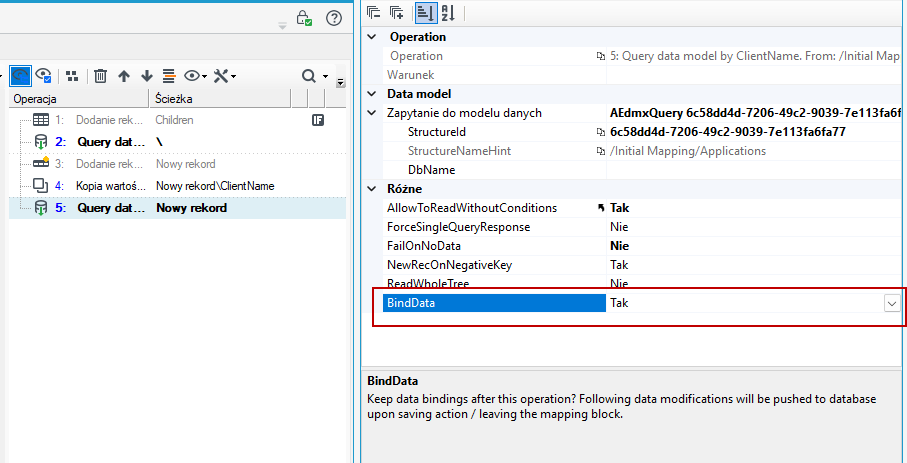Click the StructureId GUID value
This screenshot has width=907, height=463.
pos(728,132)
